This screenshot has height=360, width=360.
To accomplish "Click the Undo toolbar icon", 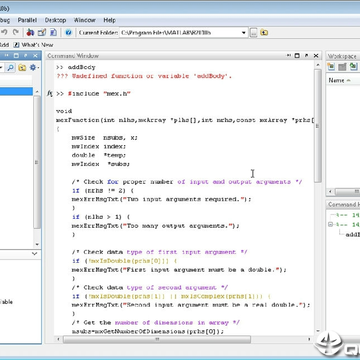I will click(5, 32).
